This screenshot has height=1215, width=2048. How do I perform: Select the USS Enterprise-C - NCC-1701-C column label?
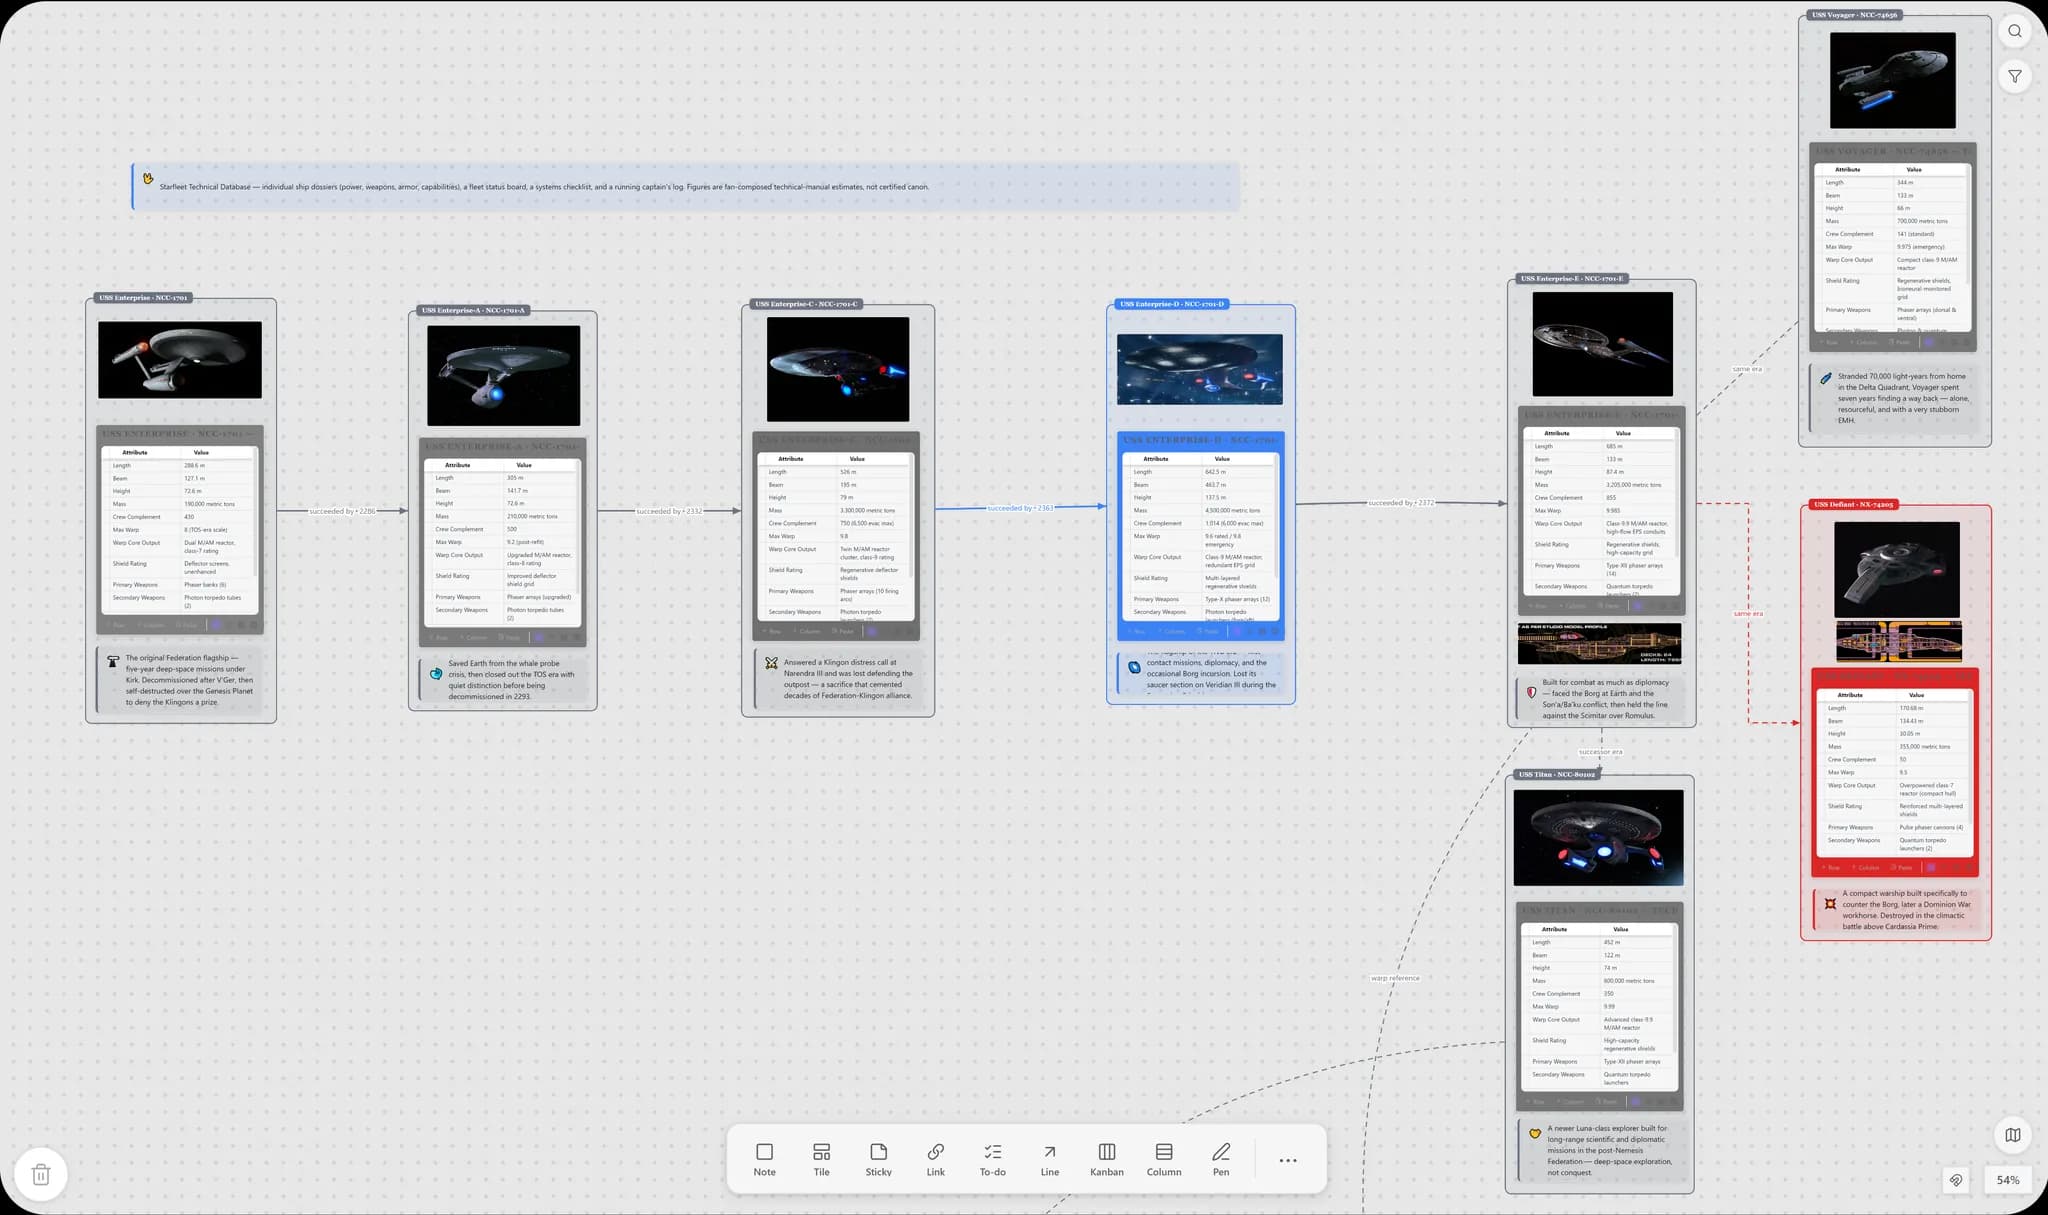click(807, 304)
